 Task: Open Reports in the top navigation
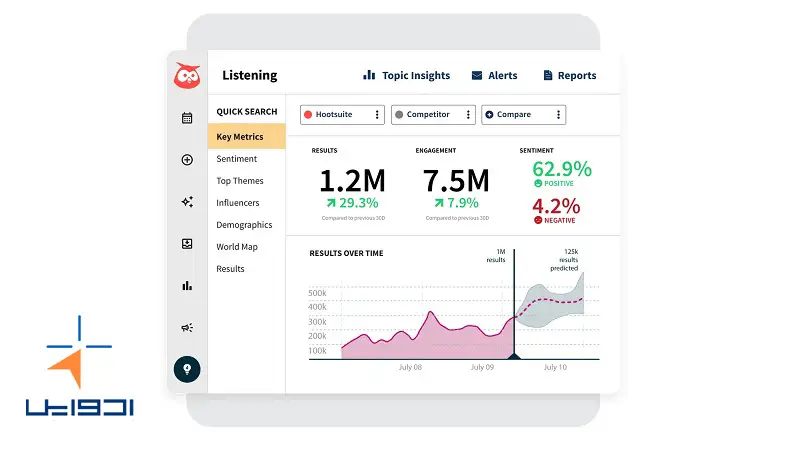coord(569,75)
